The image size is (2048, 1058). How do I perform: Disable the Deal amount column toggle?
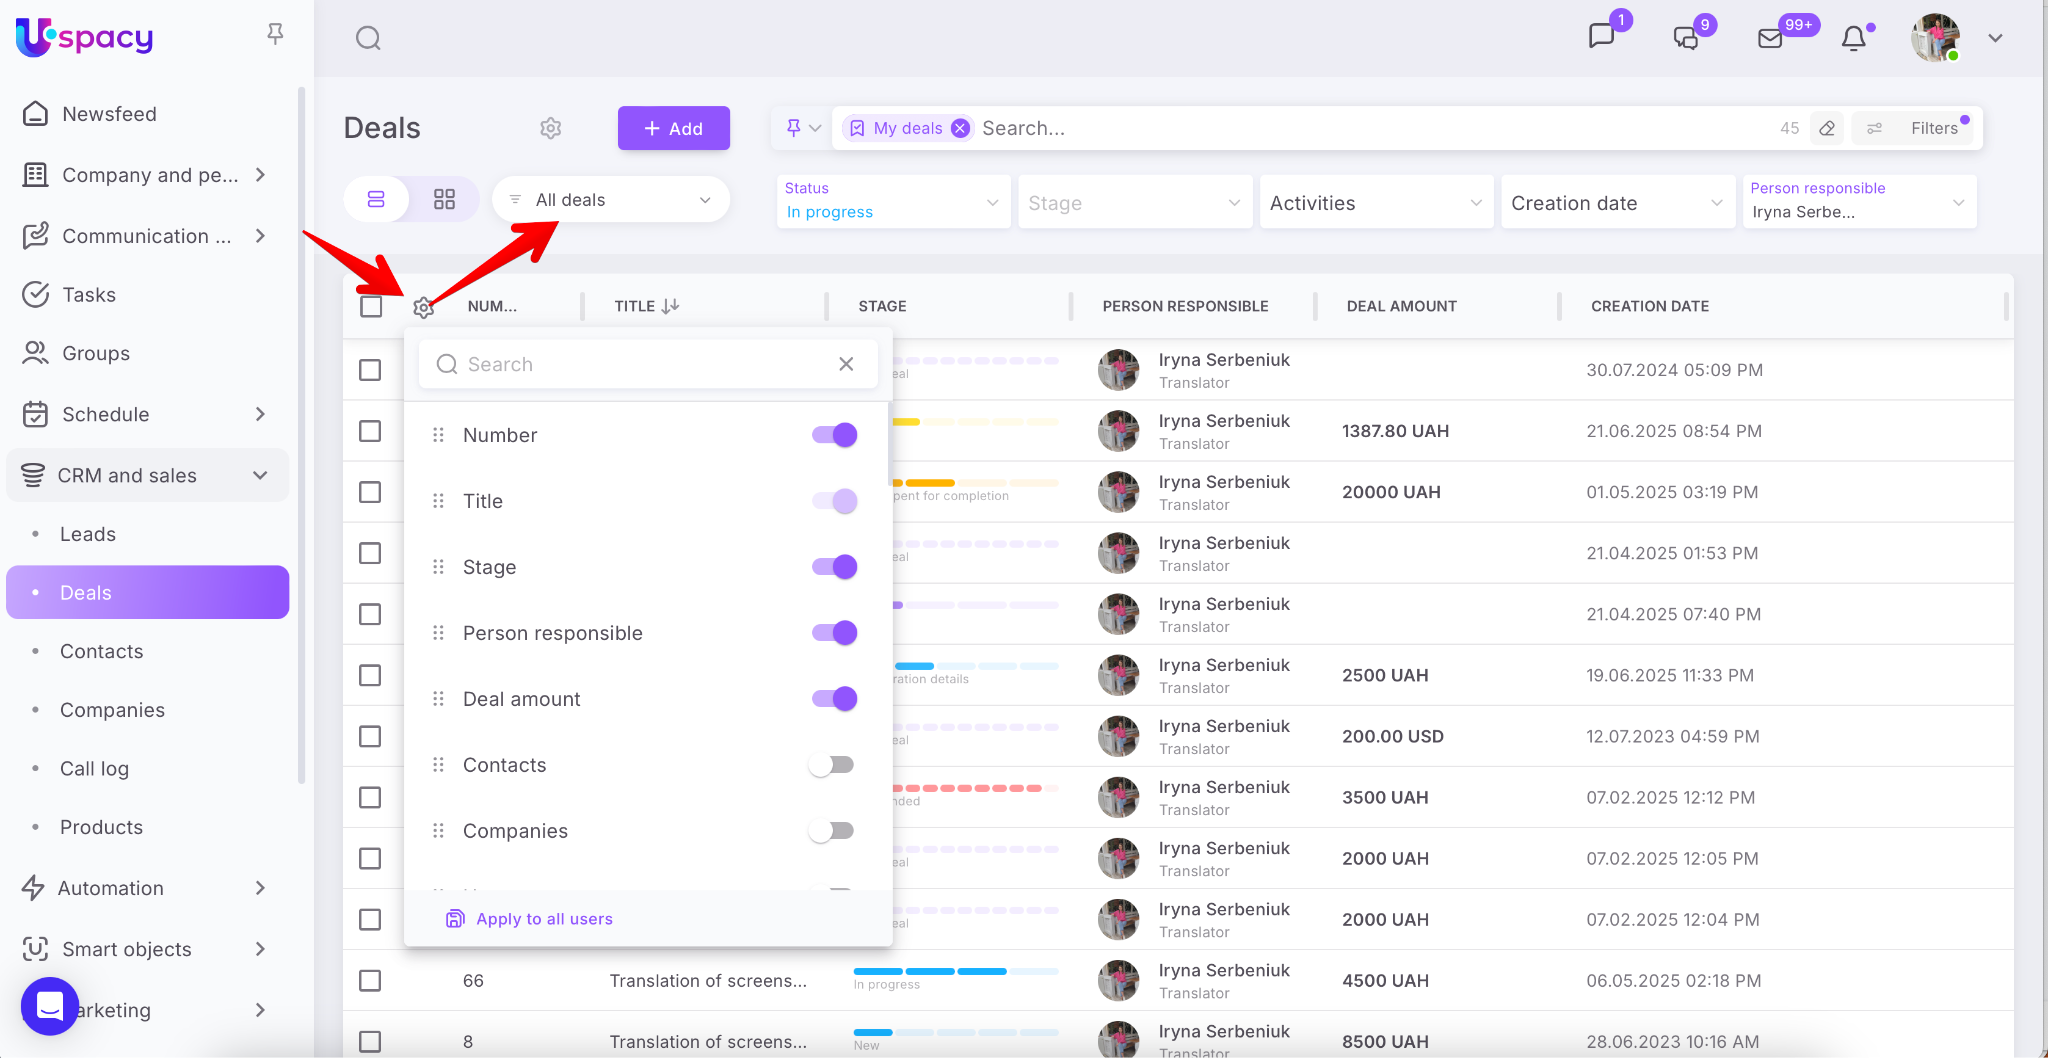pyautogui.click(x=834, y=699)
